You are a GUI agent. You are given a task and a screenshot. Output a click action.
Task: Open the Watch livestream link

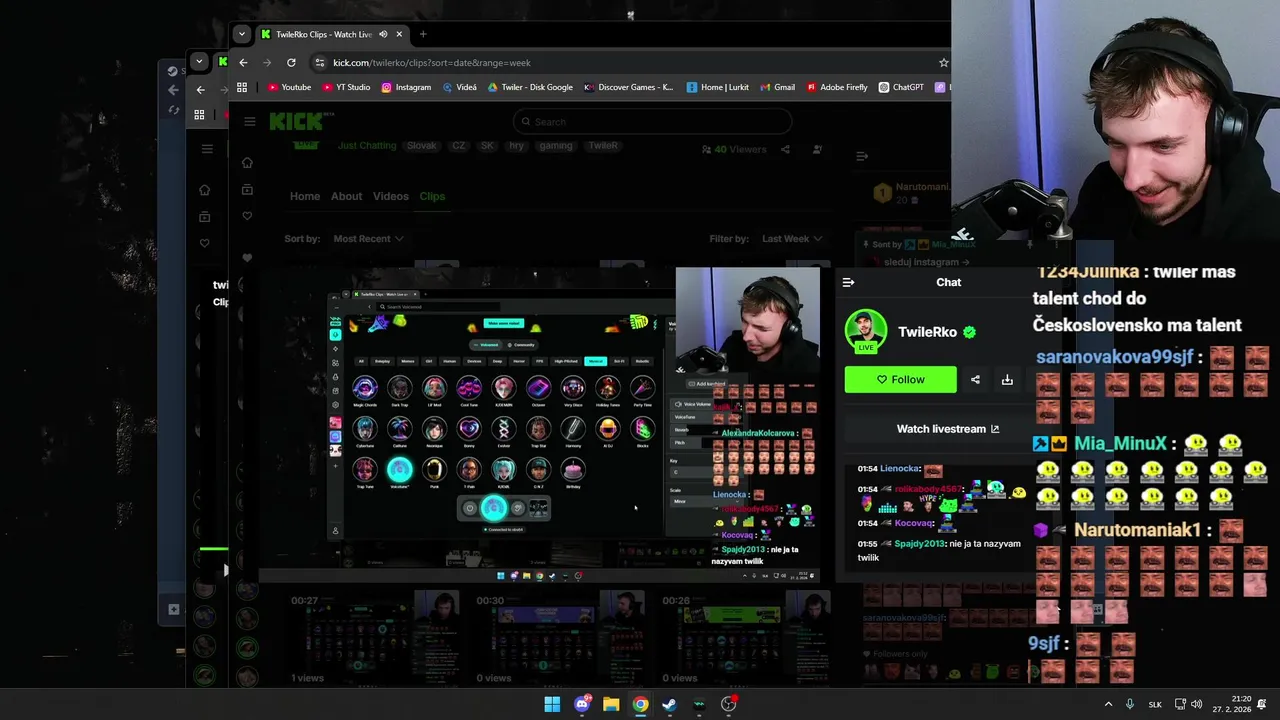(947, 429)
